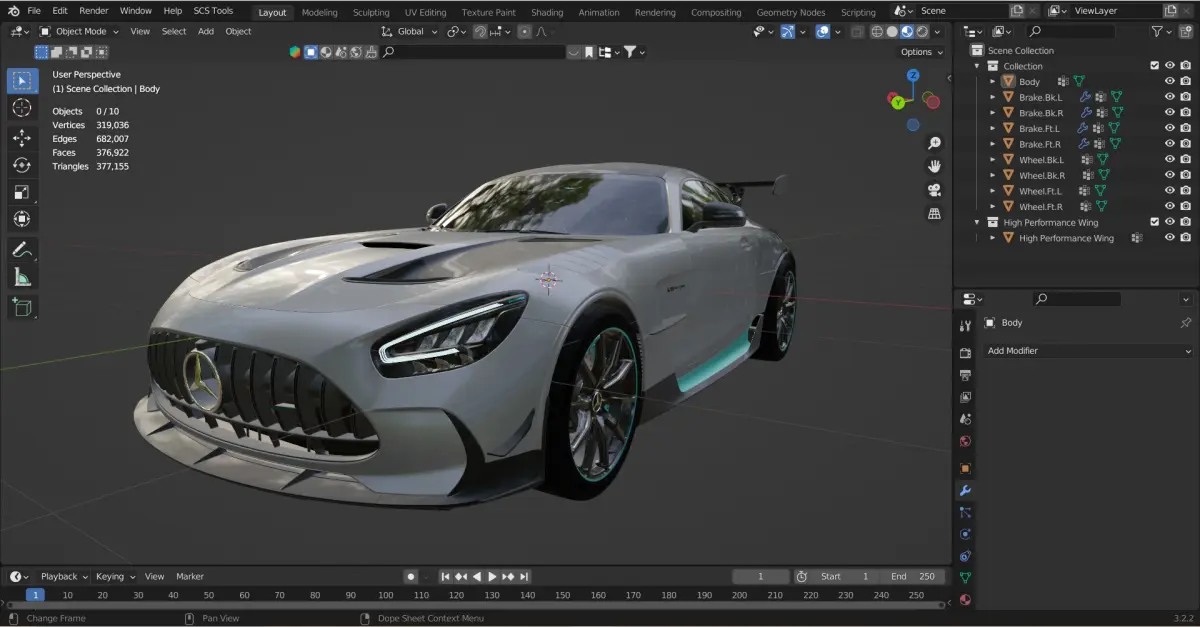Select the Annotate tool in the left toolbar
This screenshot has width=1200, height=627.
coord(22,250)
